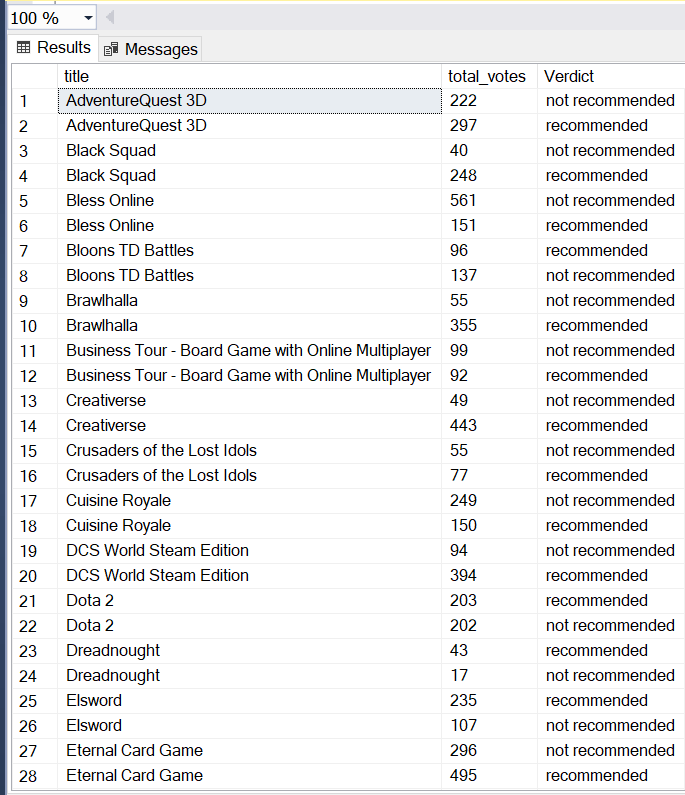Click the 99 votes cell

tap(489, 351)
